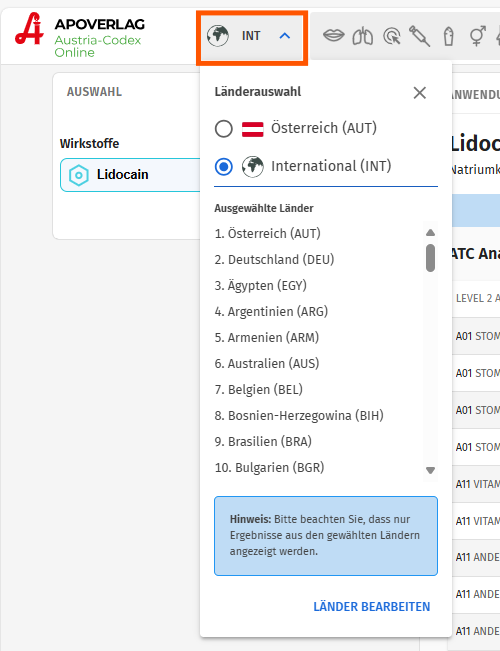The image size is (500, 651).
Task: Select the International (INT) radio button
Action: point(223,166)
